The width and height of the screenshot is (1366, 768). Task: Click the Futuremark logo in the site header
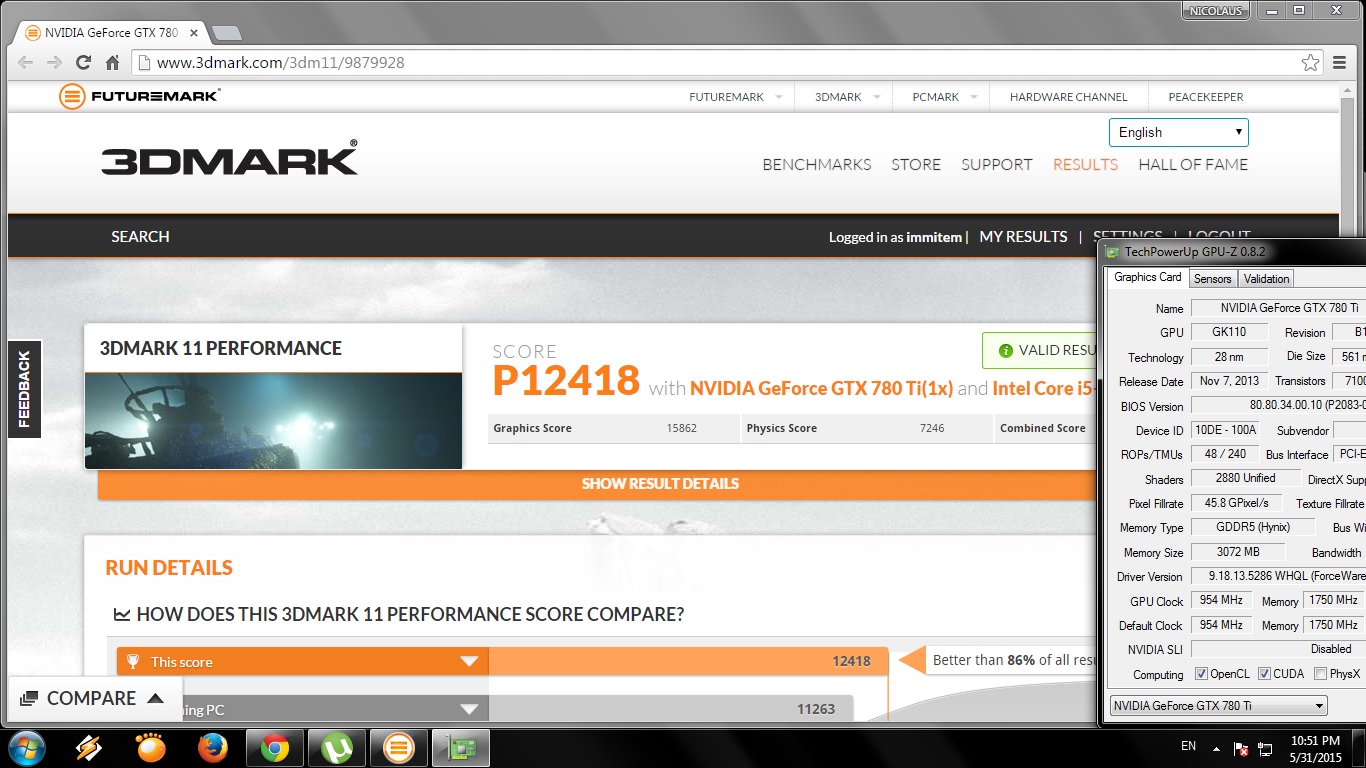[x=140, y=97]
